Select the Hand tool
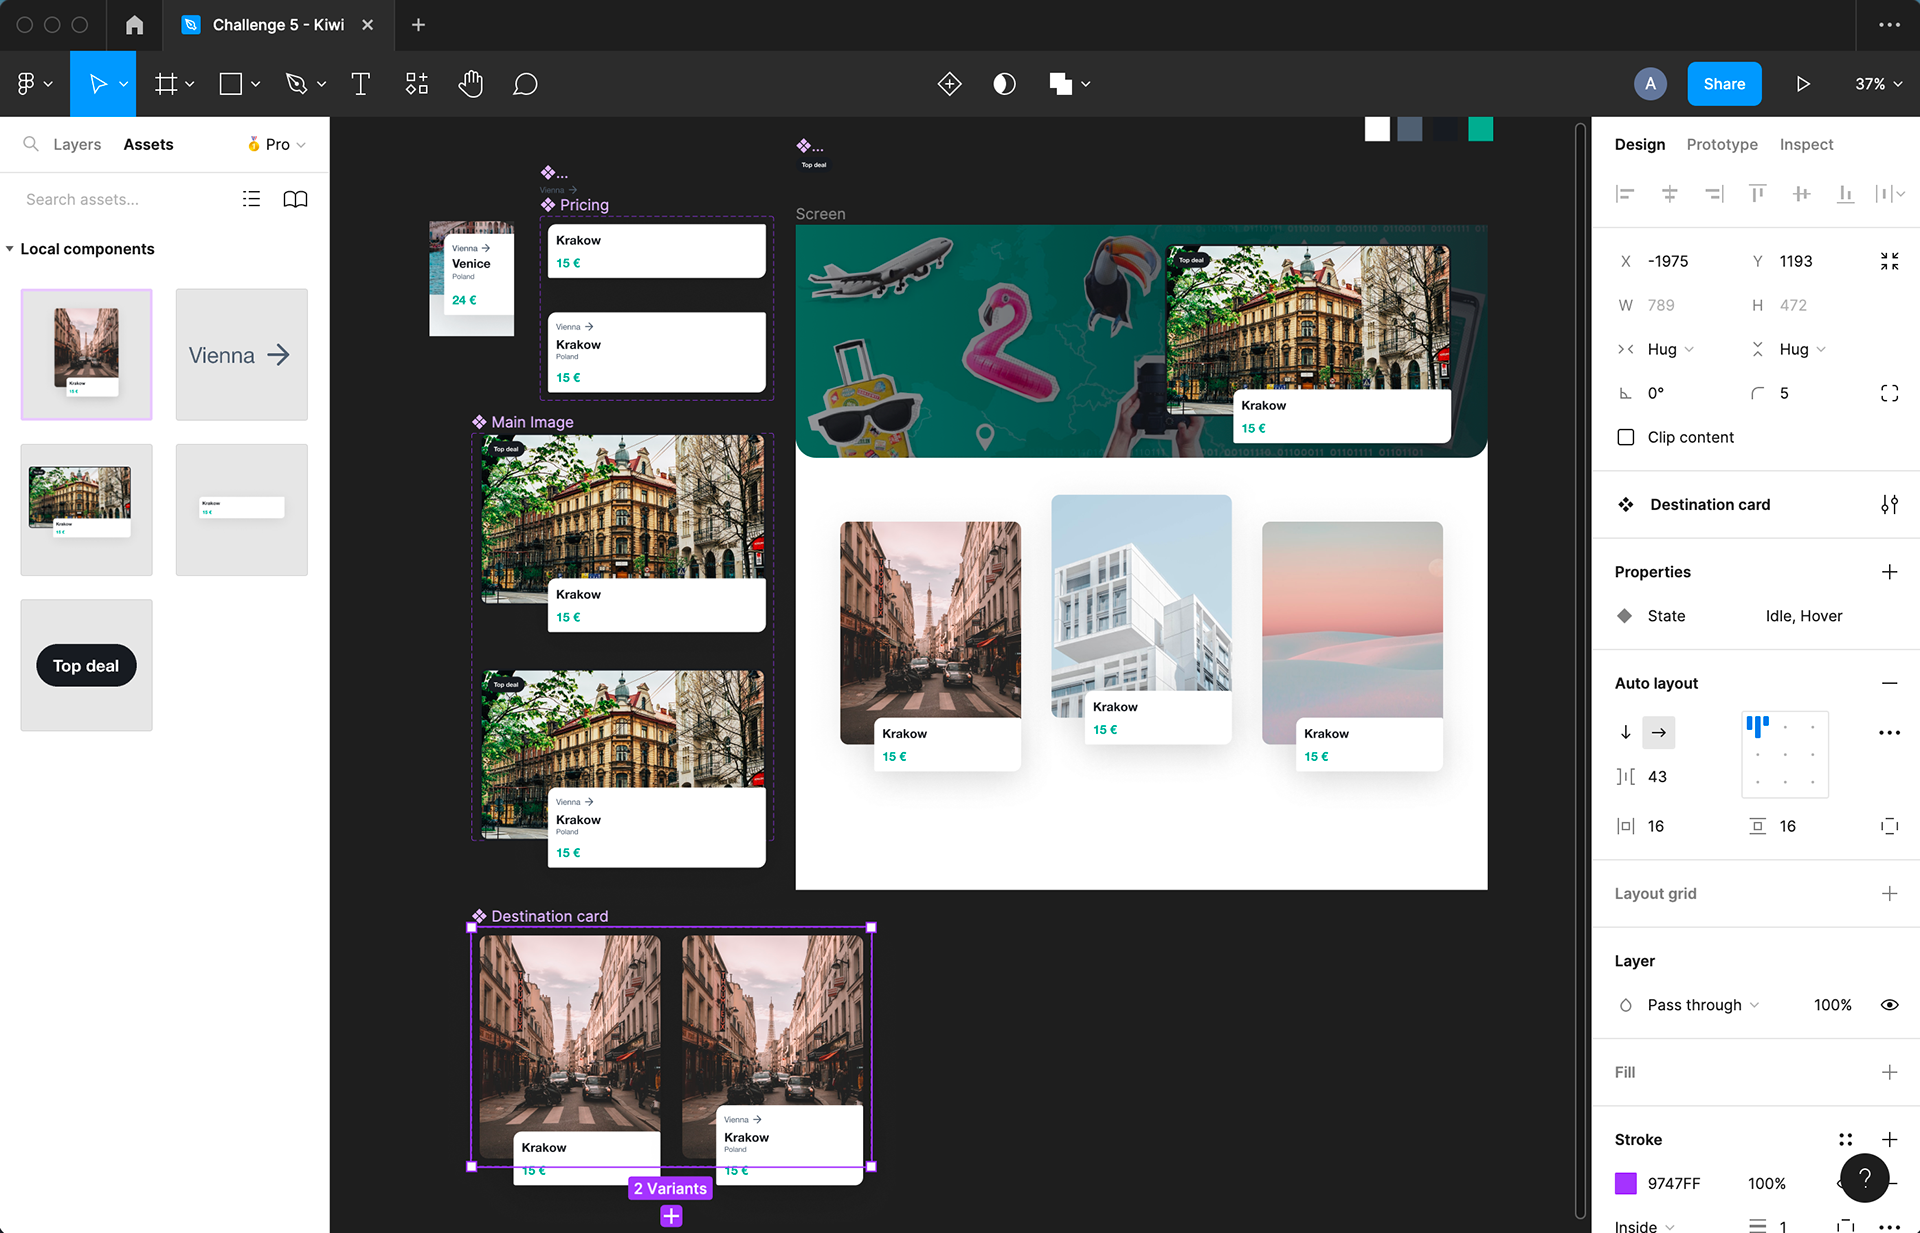Viewport: 1920px width, 1233px height. pyautogui.click(x=471, y=84)
